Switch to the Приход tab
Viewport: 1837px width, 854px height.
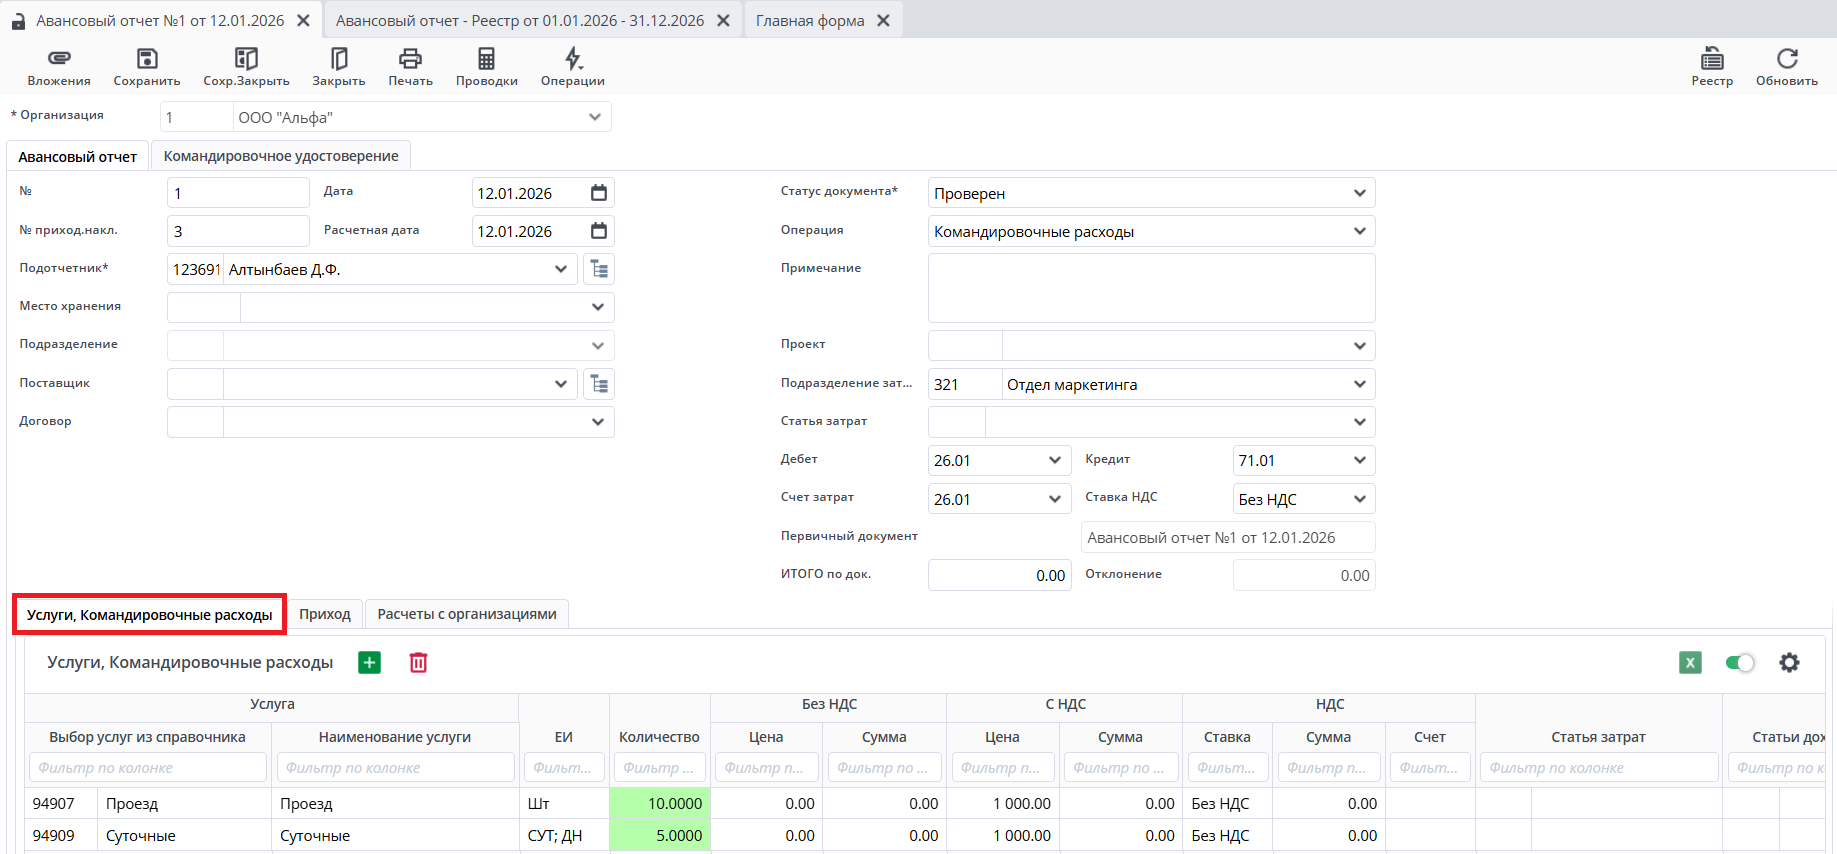325,614
